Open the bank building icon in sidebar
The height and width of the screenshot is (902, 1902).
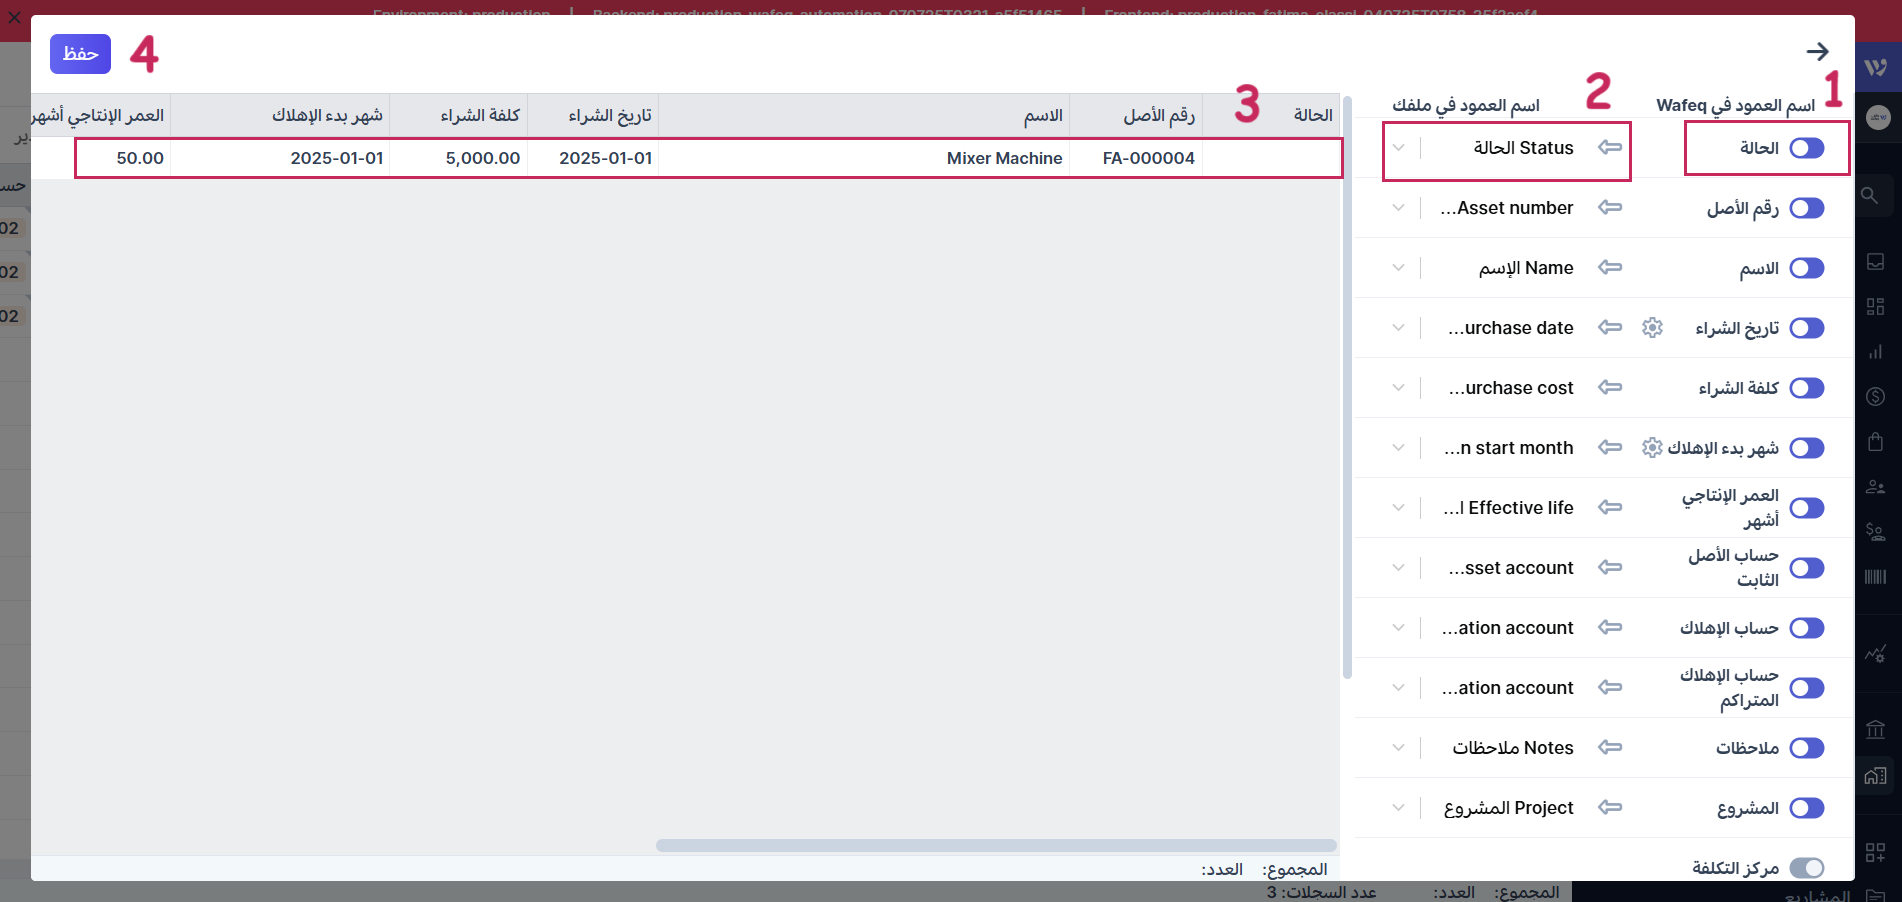point(1875,729)
